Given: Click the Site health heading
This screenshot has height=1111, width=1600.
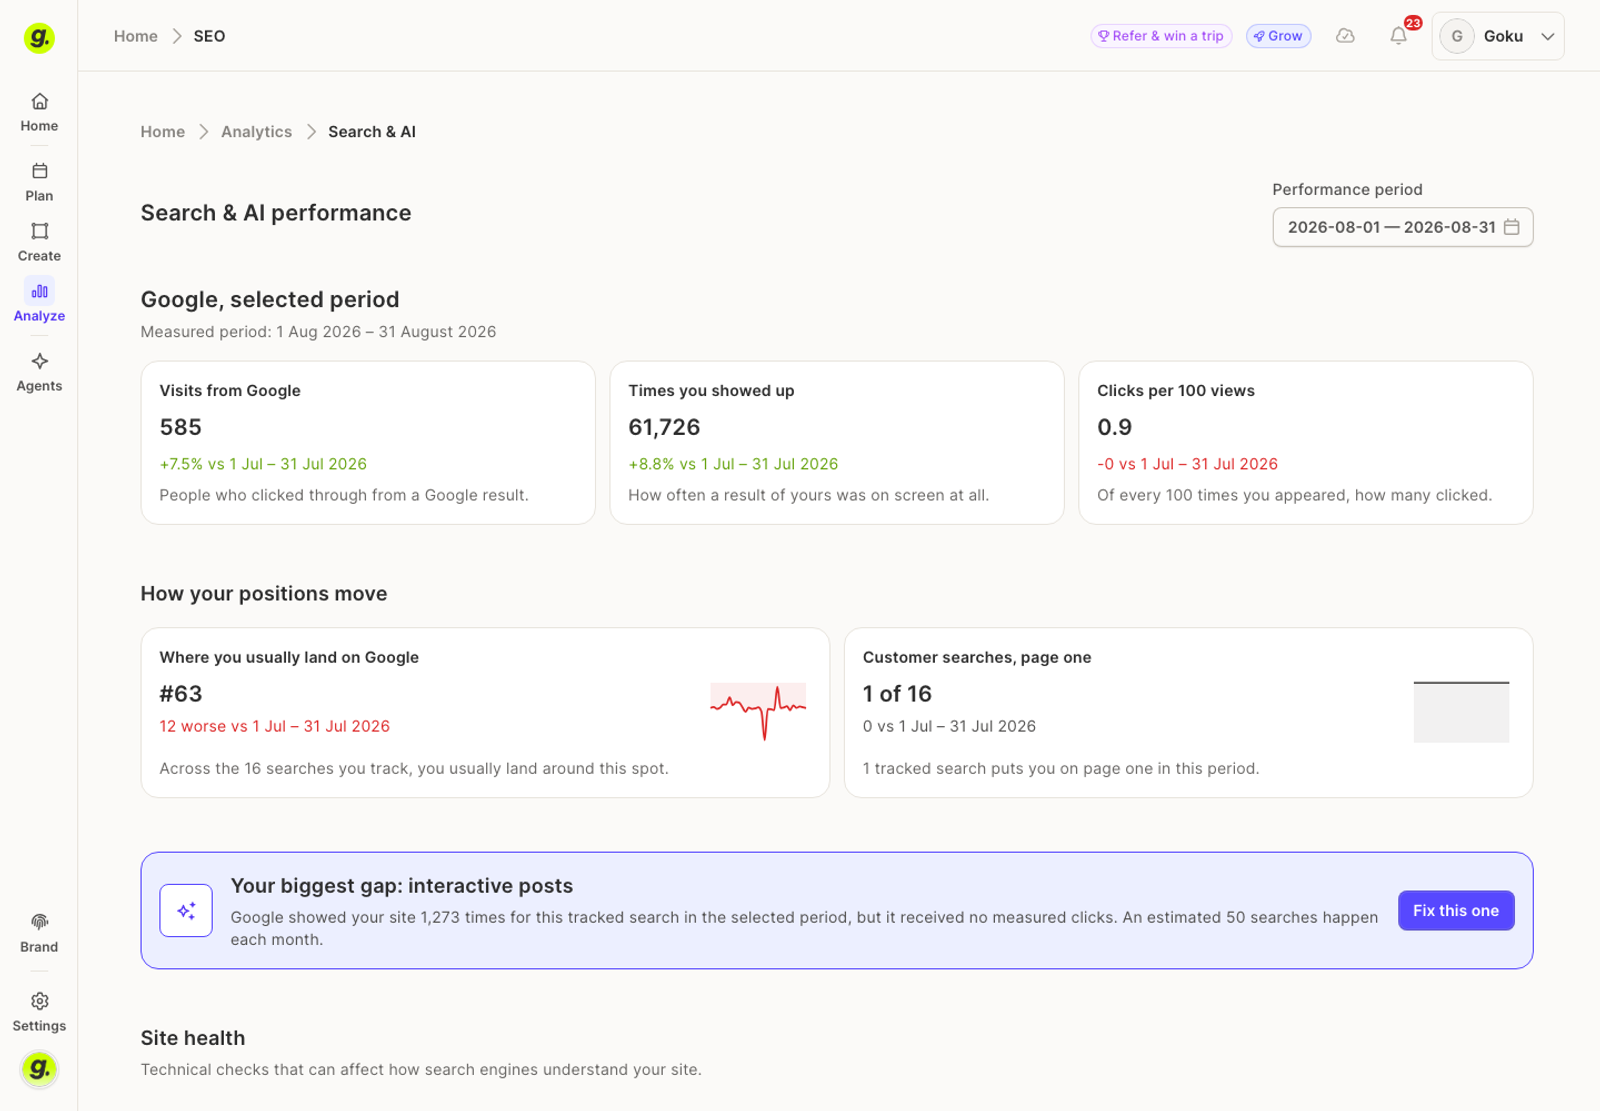Looking at the screenshot, I should [x=193, y=1038].
